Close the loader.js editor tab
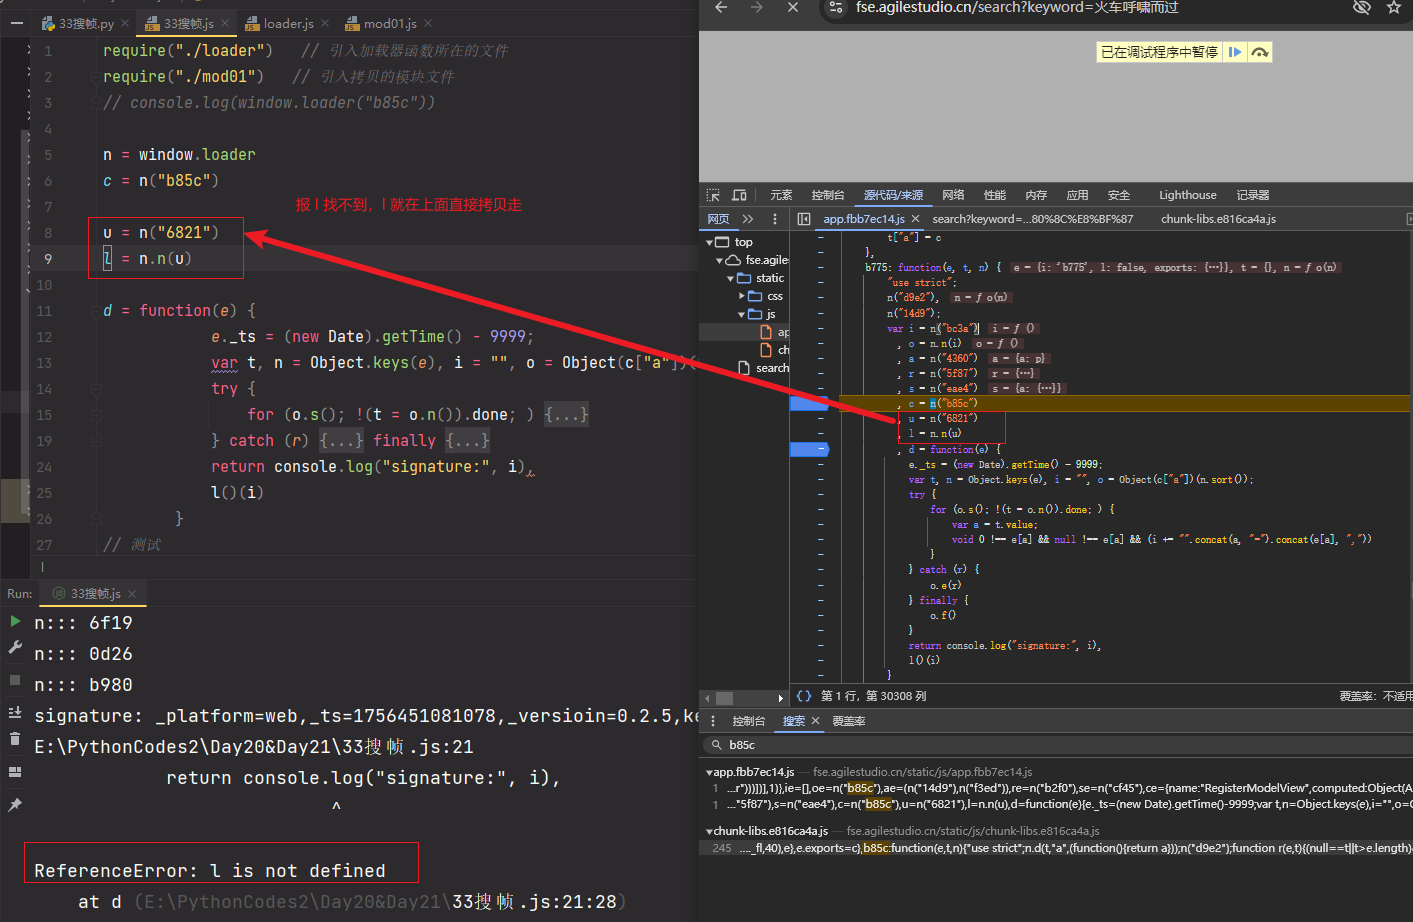 325,23
